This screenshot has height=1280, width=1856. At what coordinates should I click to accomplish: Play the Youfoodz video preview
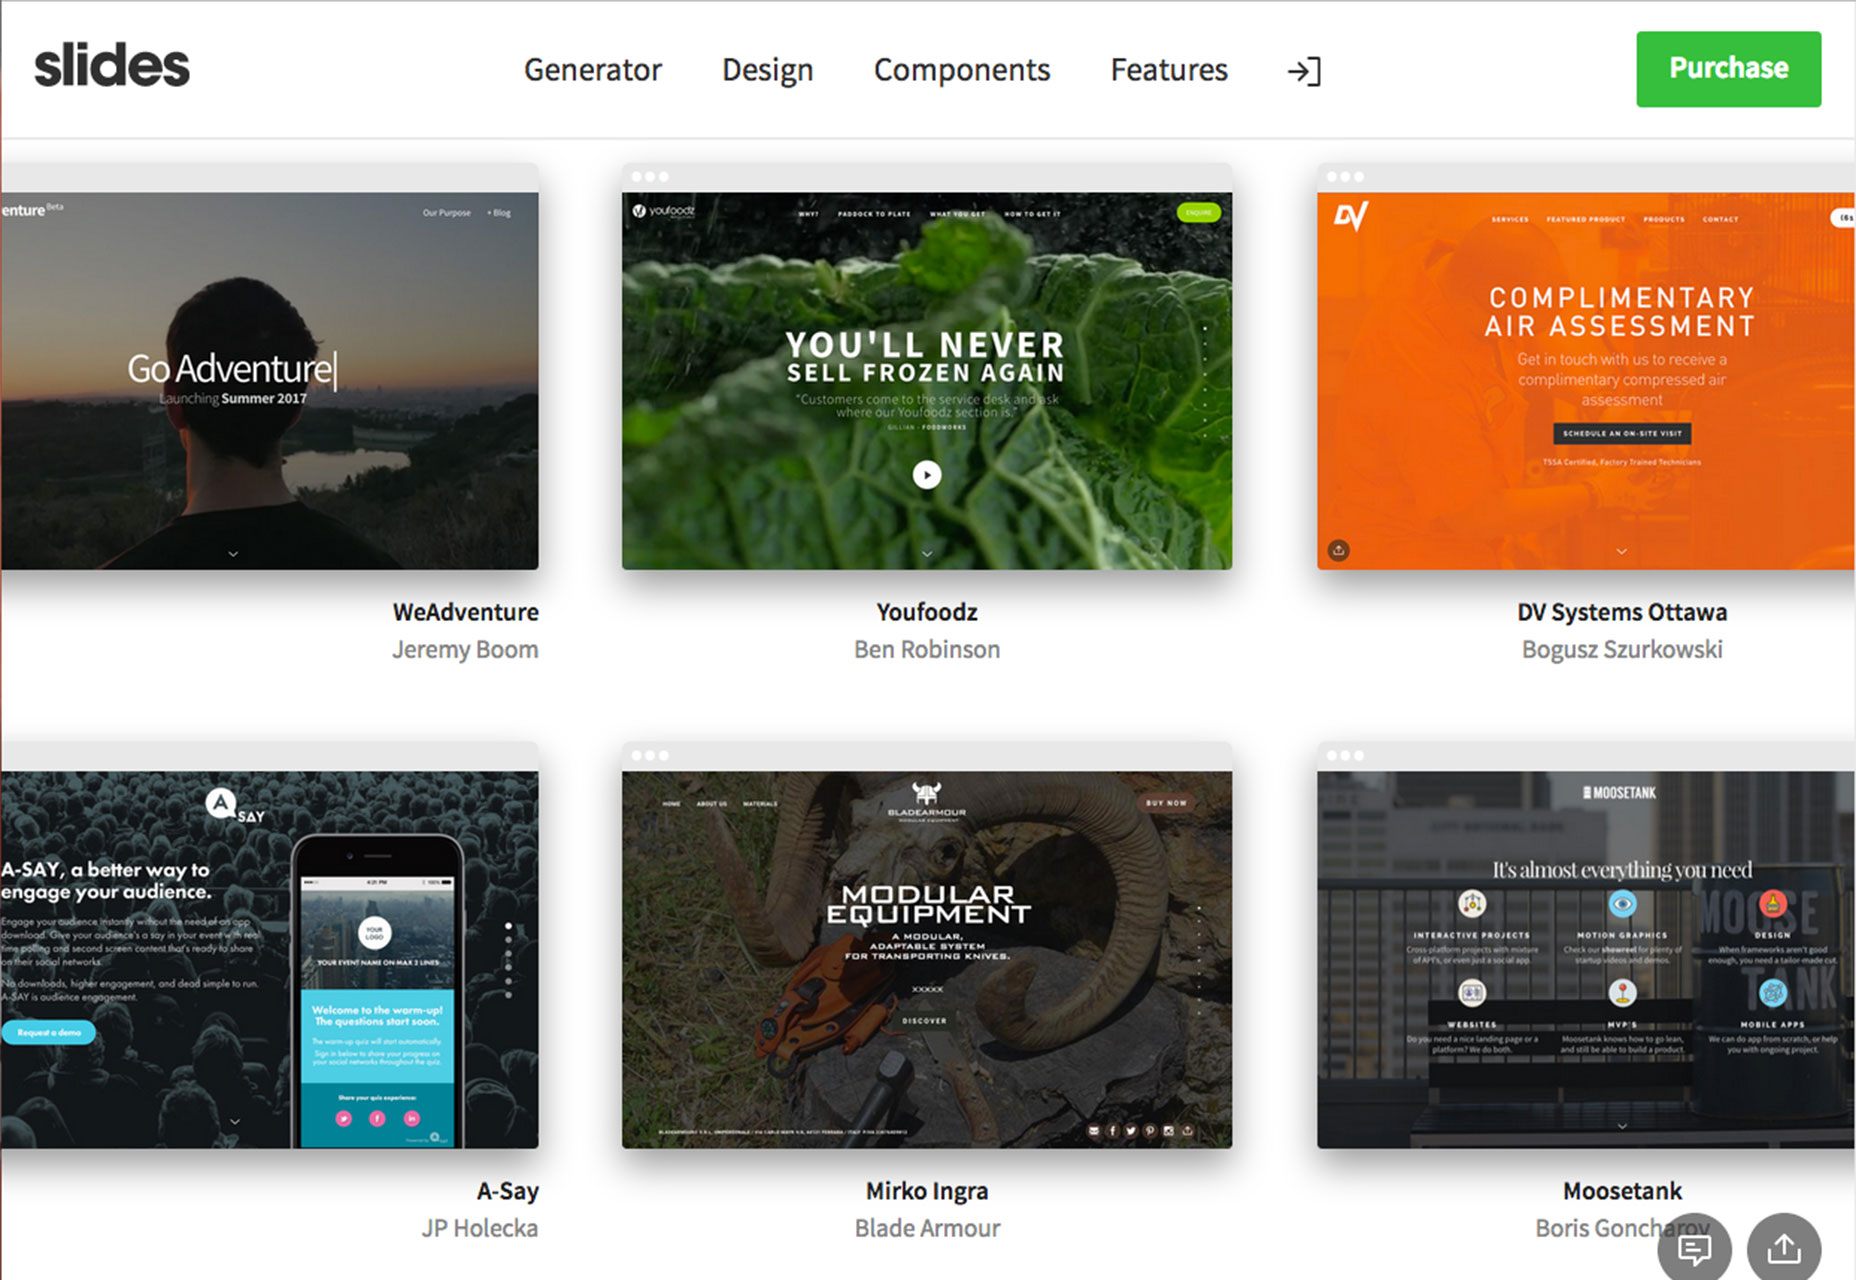click(x=927, y=474)
